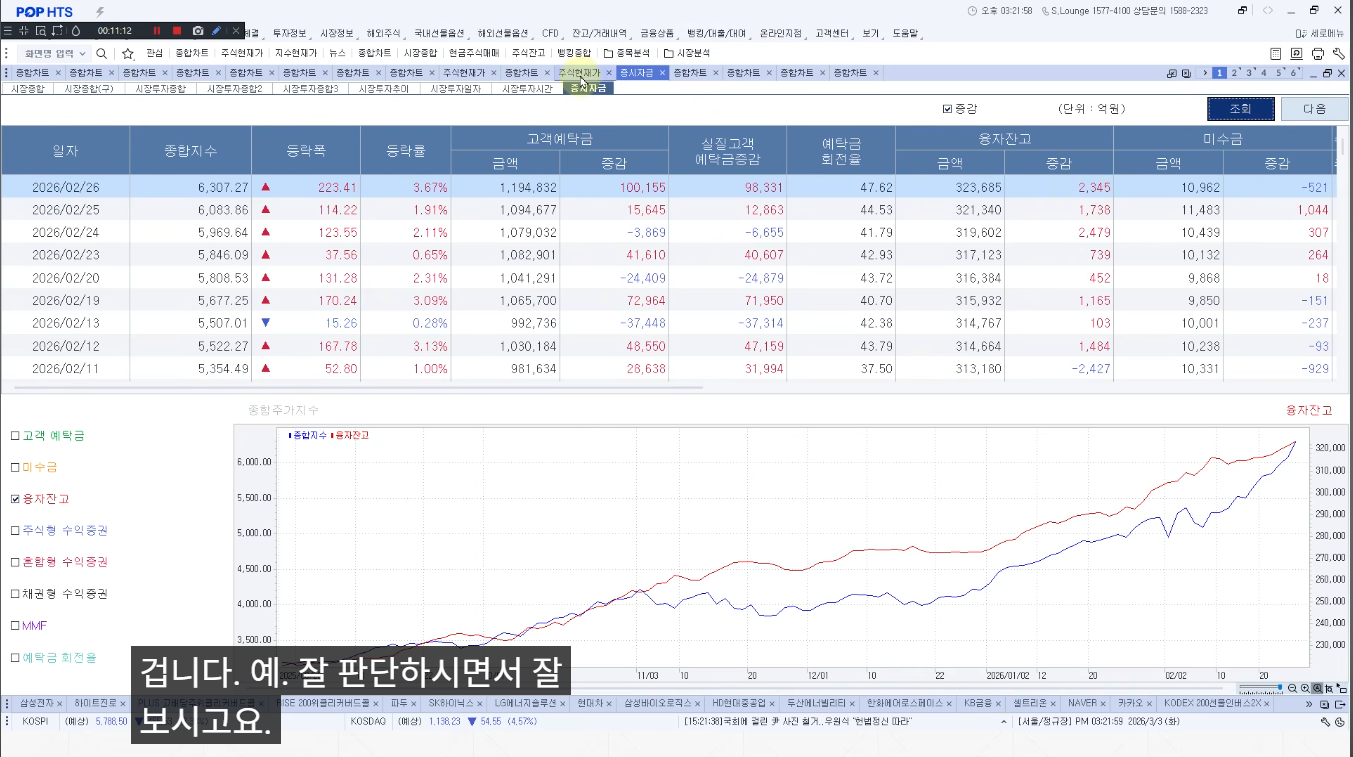Switch to the 시장투자종합2 sub-tab

(x=234, y=88)
